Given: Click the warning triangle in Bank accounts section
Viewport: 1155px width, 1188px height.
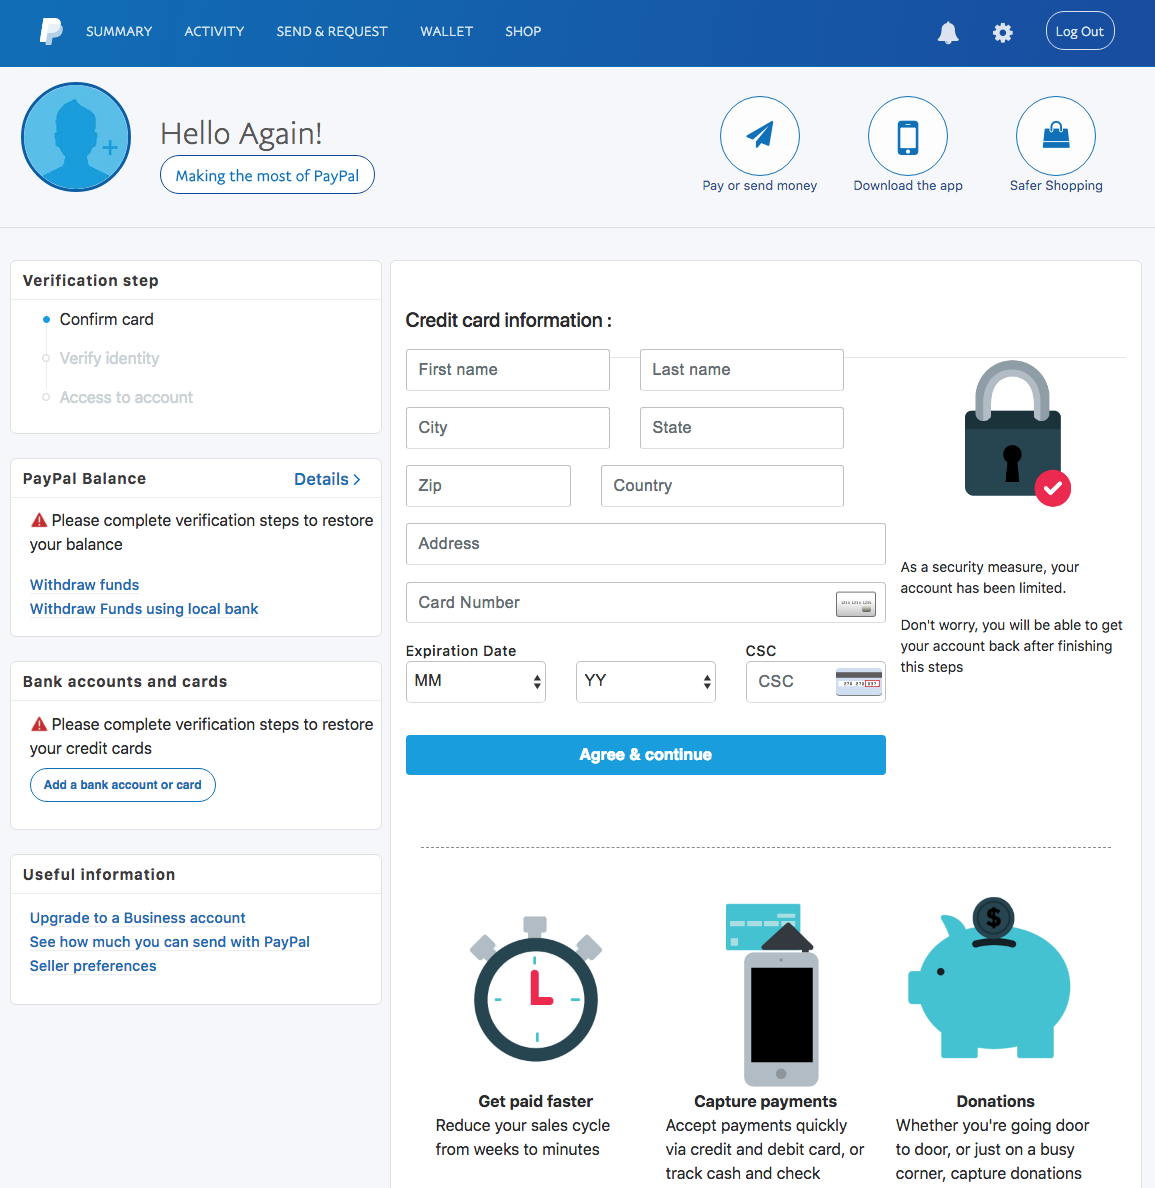Looking at the screenshot, I should pyautogui.click(x=39, y=724).
